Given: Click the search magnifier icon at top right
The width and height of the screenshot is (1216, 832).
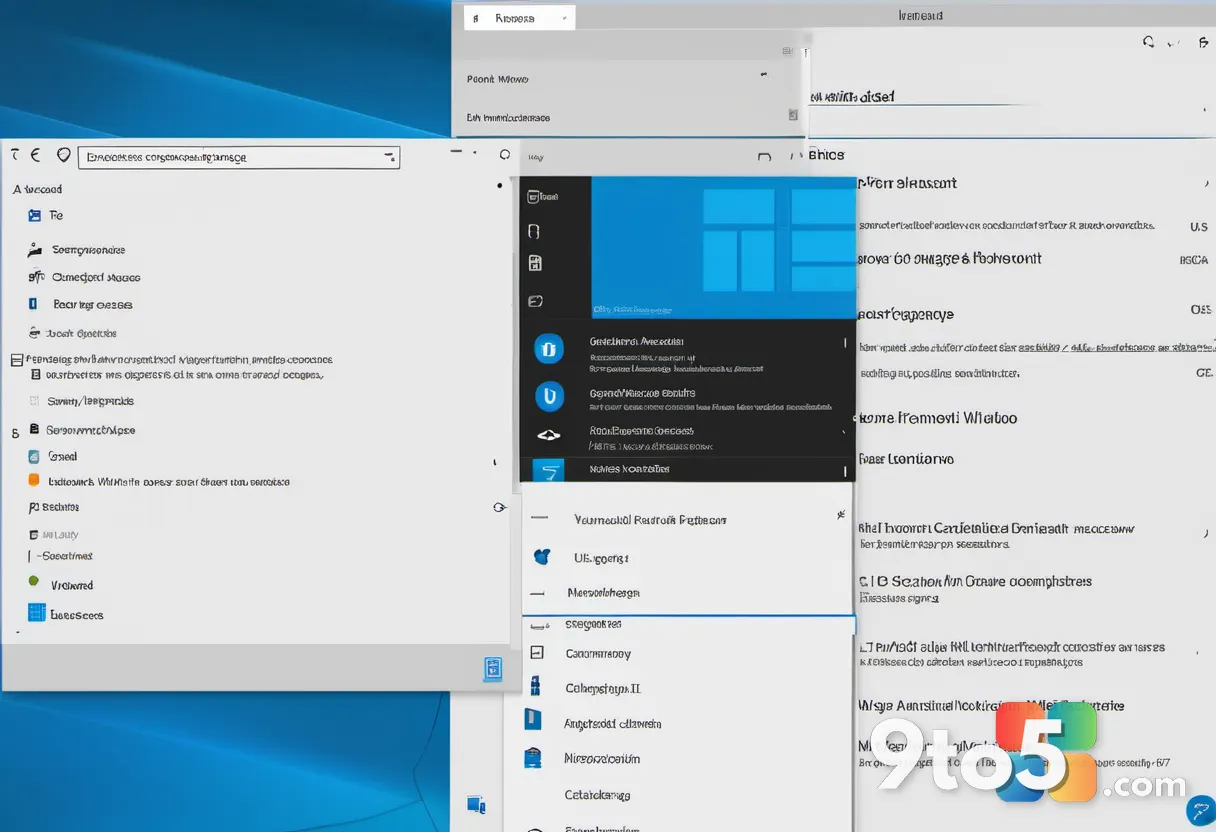Looking at the screenshot, I should coord(1149,42).
